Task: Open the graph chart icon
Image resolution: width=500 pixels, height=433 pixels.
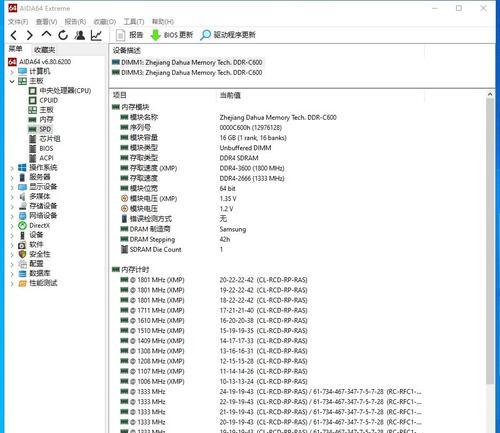Action: click(x=96, y=35)
